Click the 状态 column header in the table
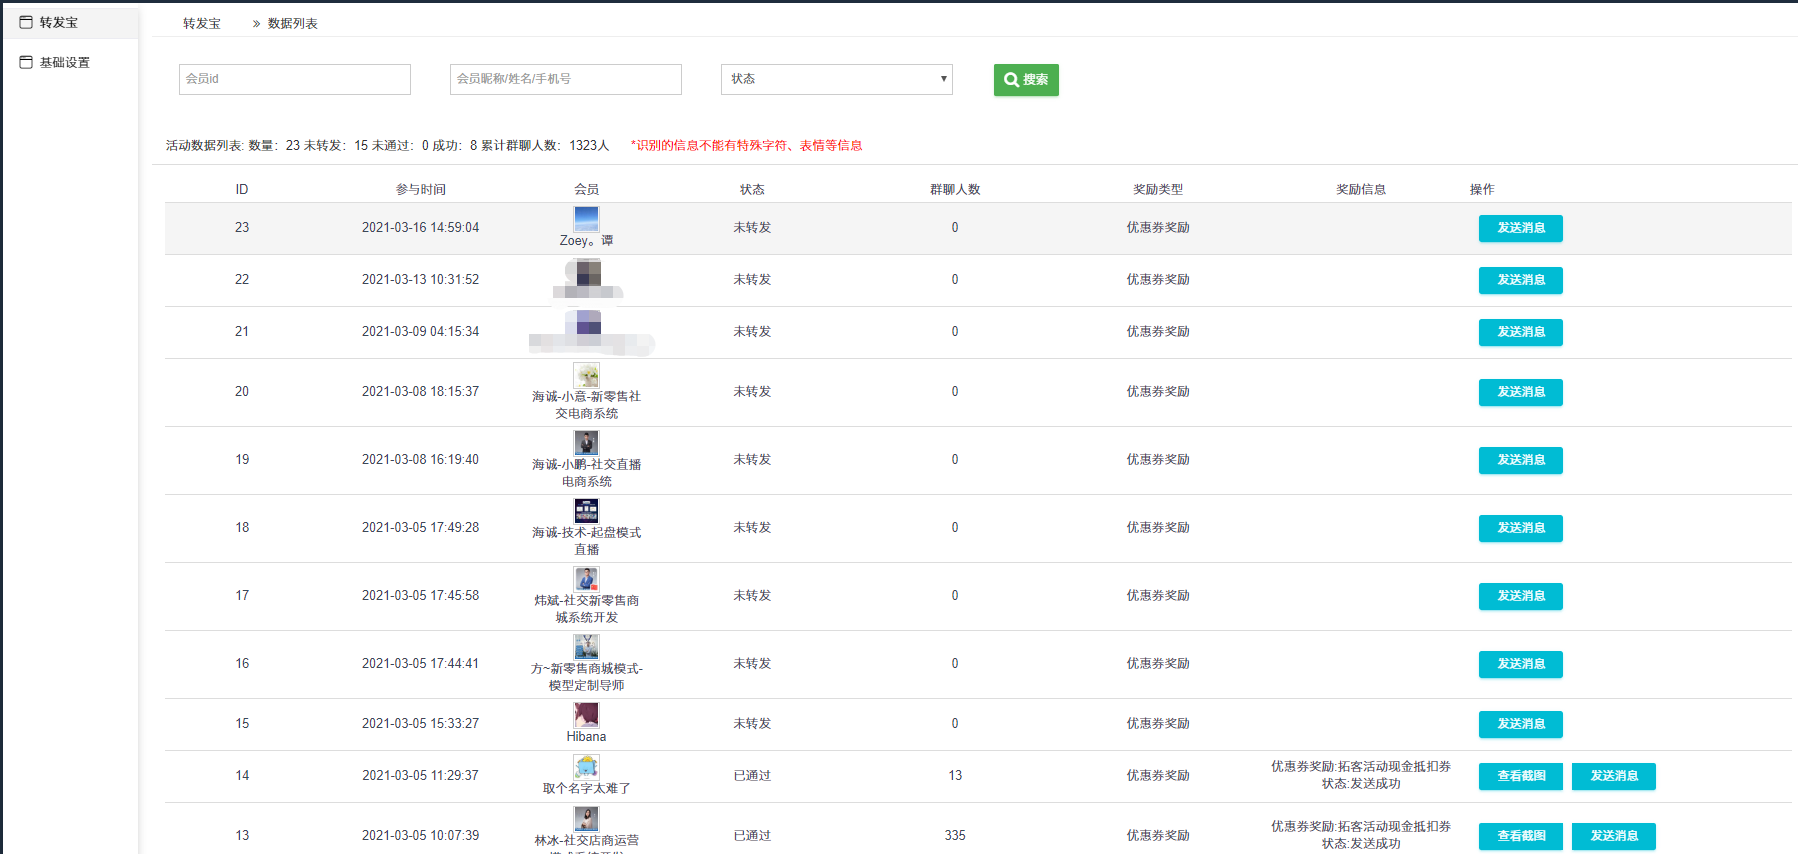Image resolution: width=1798 pixels, height=854 pixels. click(752, 189)
